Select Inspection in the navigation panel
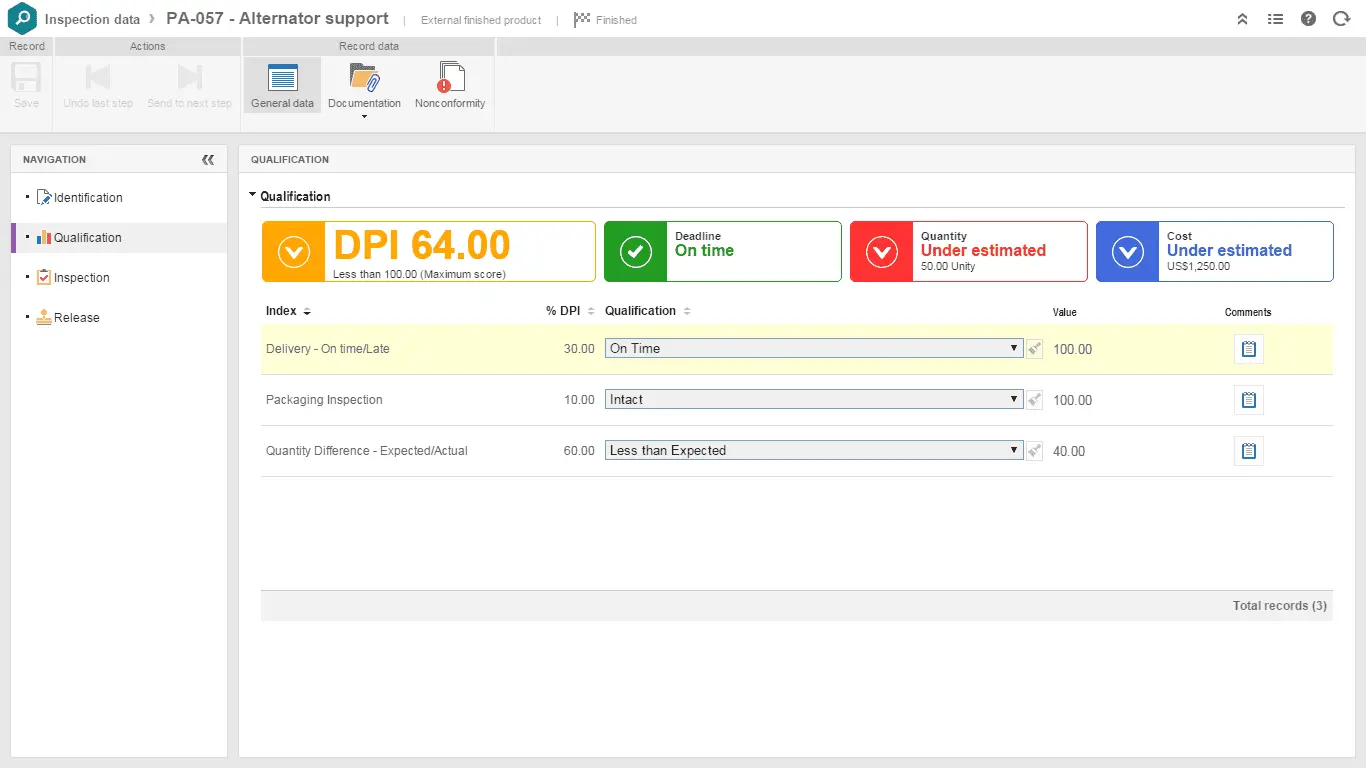 [x=81, y=278]
